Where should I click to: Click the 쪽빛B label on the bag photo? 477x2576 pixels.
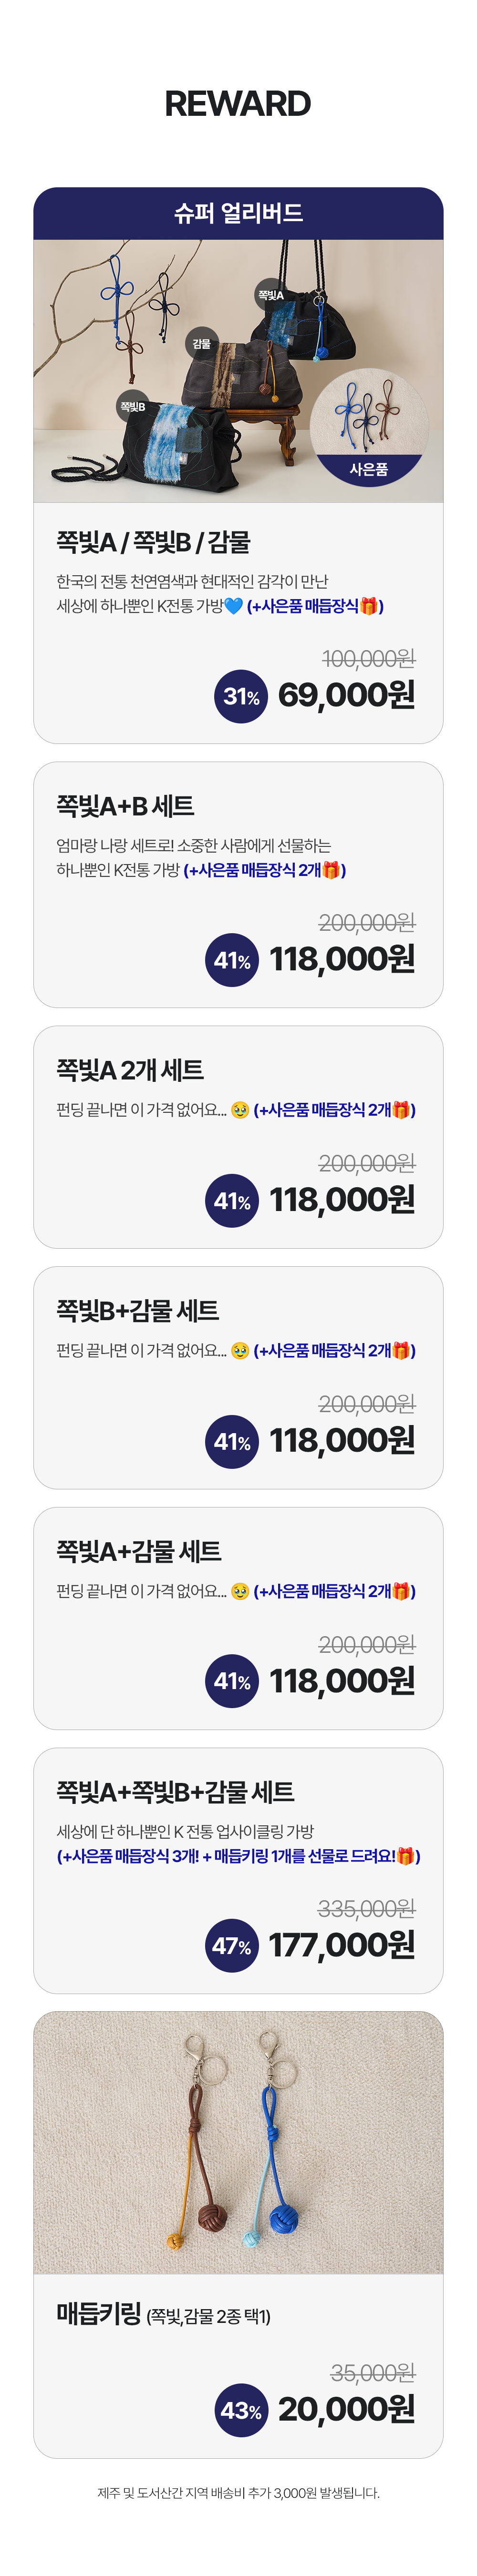133,406
